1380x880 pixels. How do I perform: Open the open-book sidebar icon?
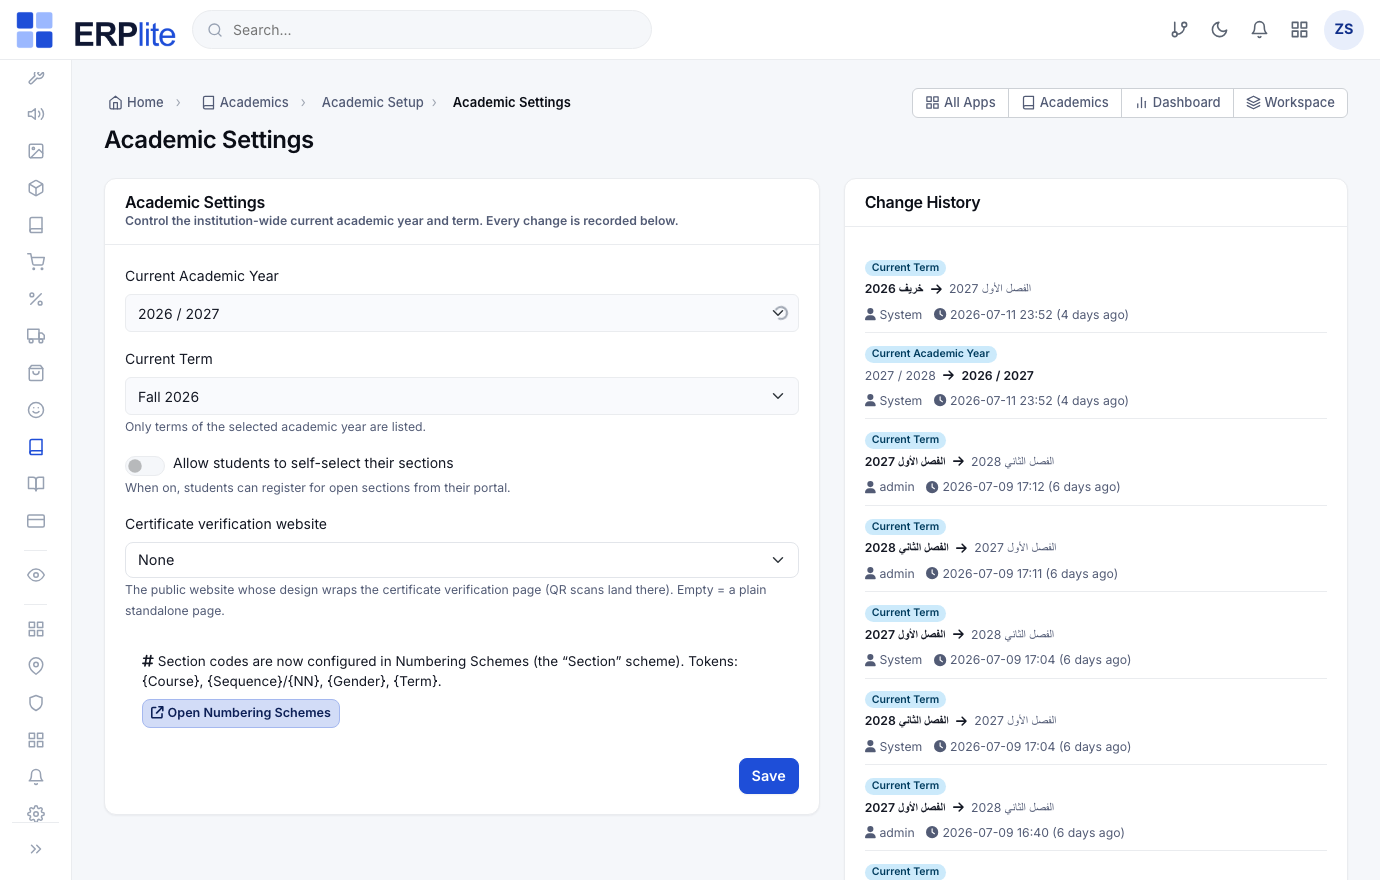pos(36,484)
